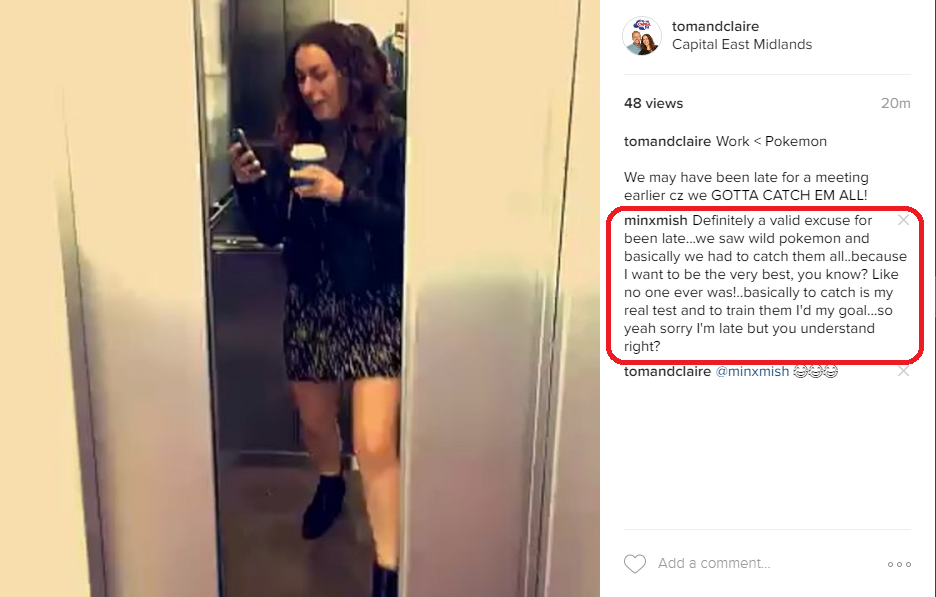Click the laughing emojis in reply
Viewport: 936px width, 597px height.
click(815, 371)
